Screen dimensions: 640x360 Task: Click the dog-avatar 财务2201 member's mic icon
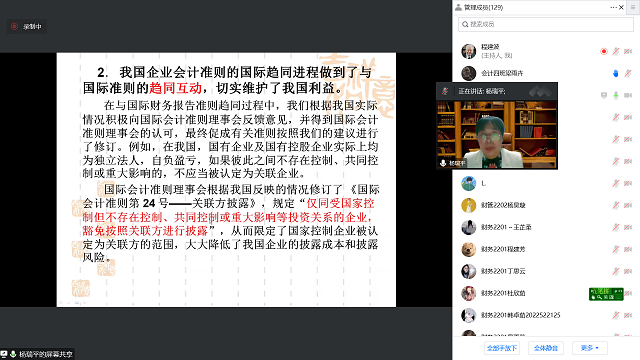click(616, 249)
